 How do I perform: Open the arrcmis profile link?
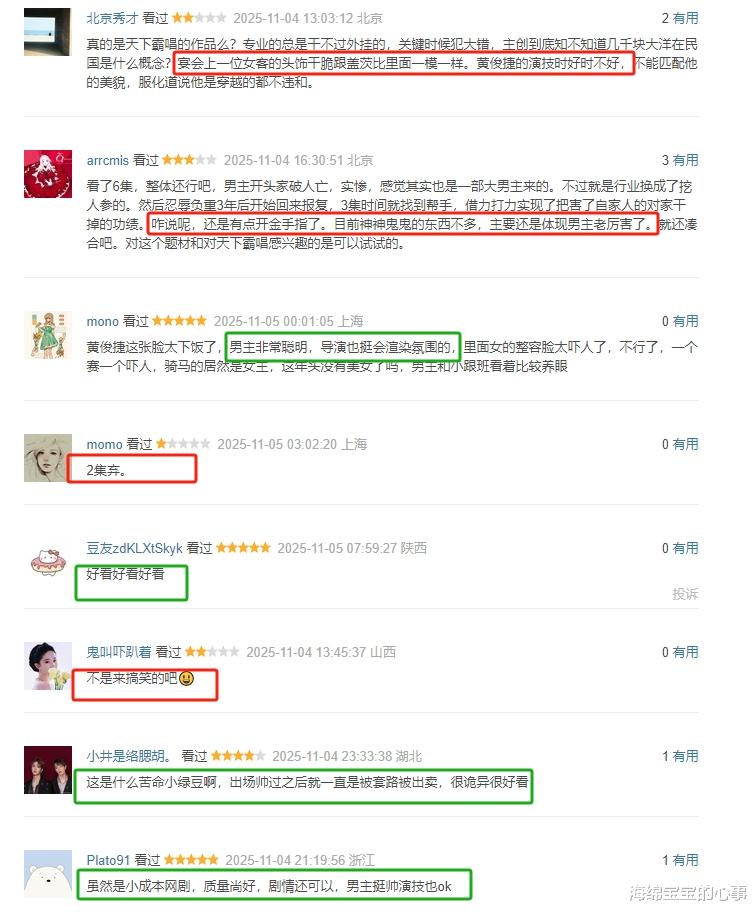[x=108, y=160]
